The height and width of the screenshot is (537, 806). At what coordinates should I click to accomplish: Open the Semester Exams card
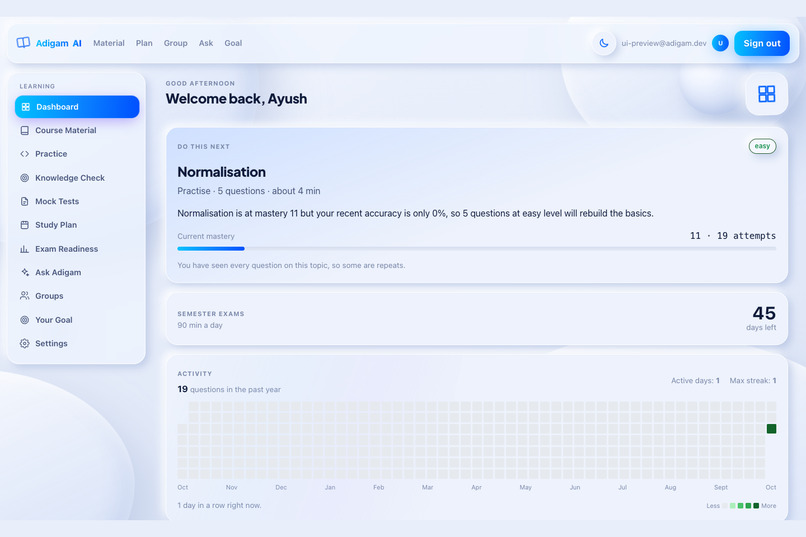pyautogui.click(x=477, y=319)
